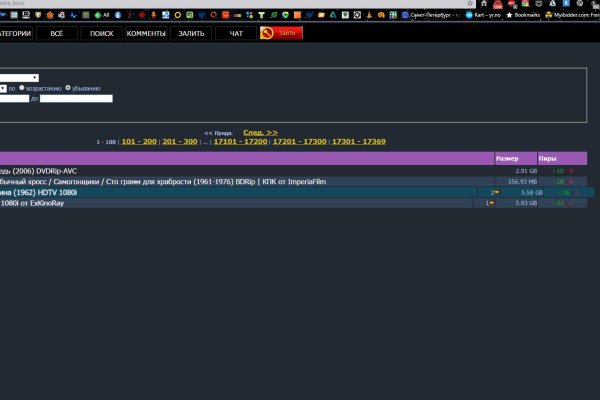
Task: Open the Bookmarks star in the bookmarks bar
Action: pyautogui.click(x=509, y=15)
